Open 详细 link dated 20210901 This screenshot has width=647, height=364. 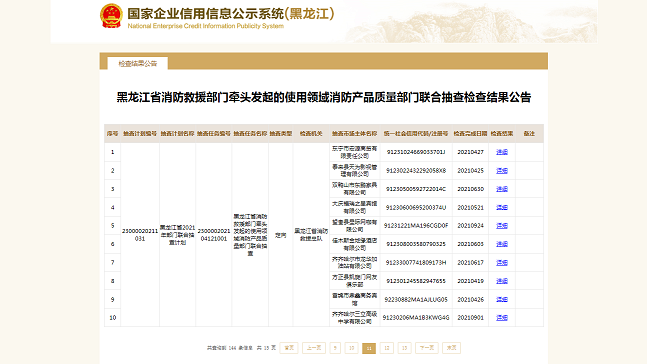pos(502,318)
